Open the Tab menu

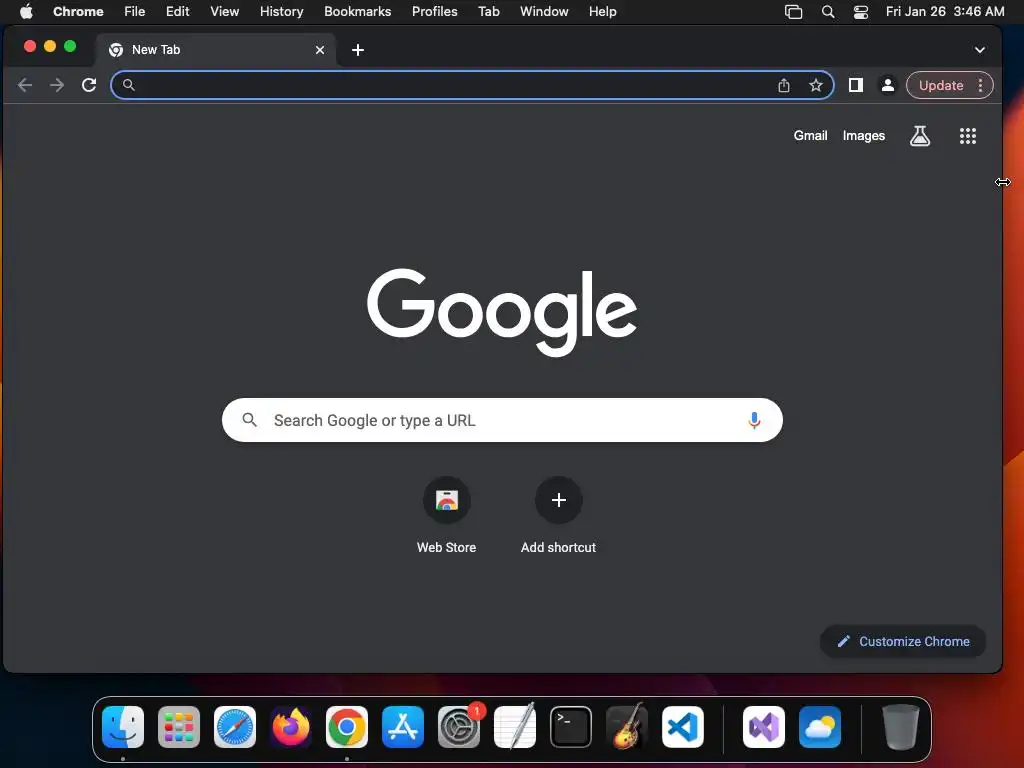pyautogui.click(x=488, y=11)
